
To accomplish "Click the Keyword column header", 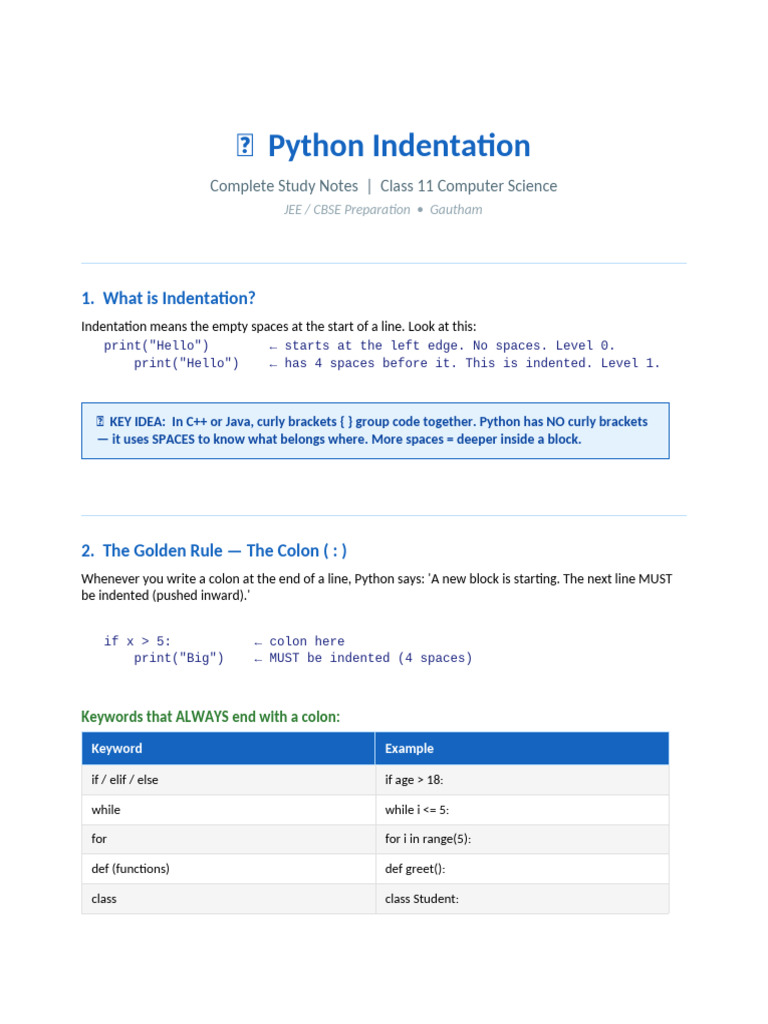I will (x=117, y=748).
